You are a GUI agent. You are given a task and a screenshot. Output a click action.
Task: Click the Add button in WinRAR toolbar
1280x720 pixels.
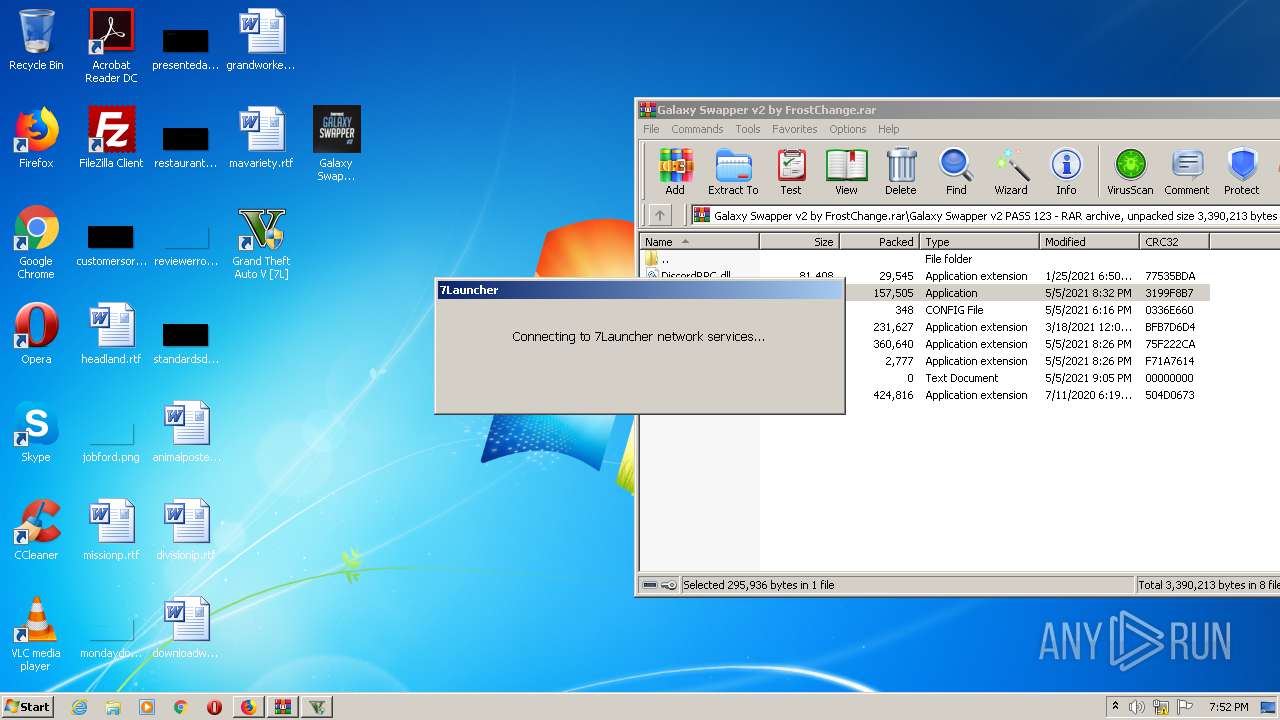coord(675,172)
